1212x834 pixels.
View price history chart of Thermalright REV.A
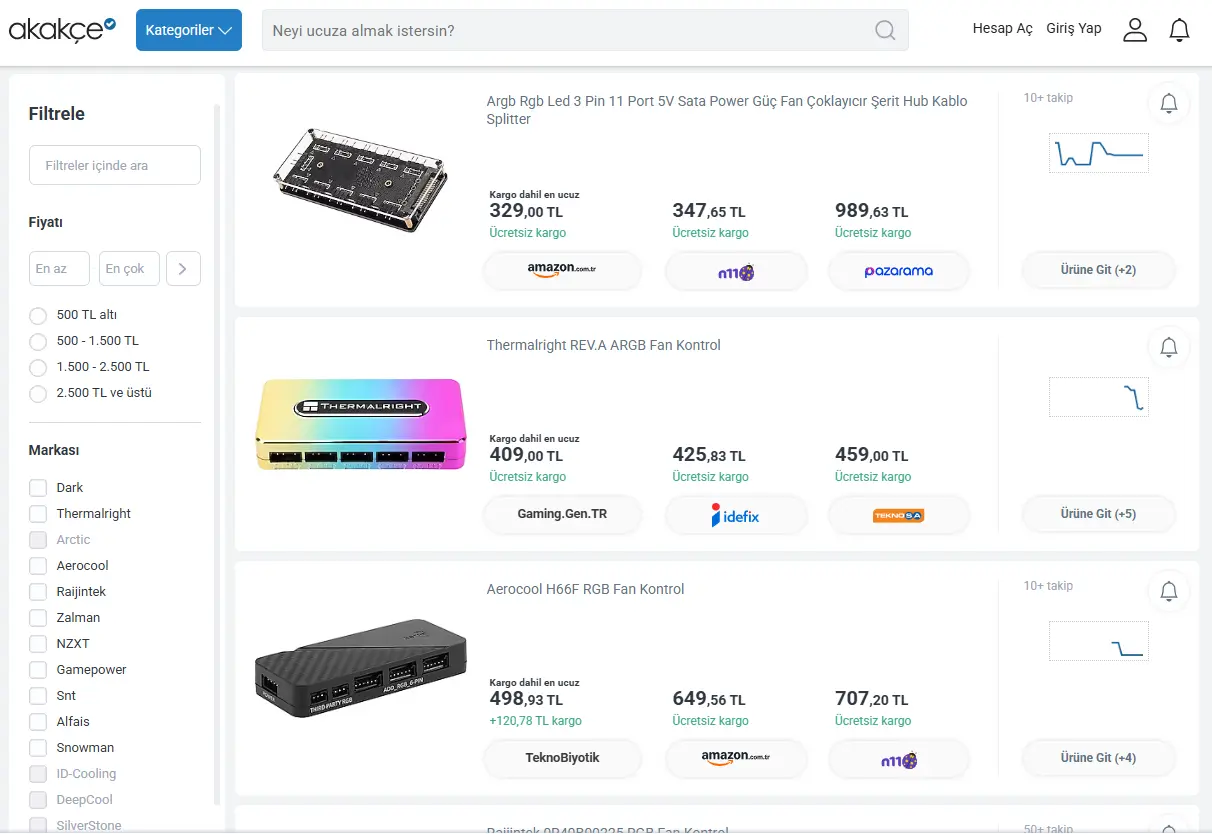point(1099,397)
